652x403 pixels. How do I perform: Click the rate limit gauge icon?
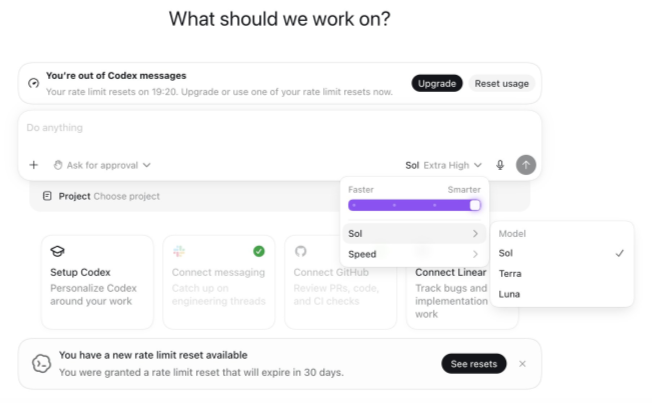[x=34, y=83]
